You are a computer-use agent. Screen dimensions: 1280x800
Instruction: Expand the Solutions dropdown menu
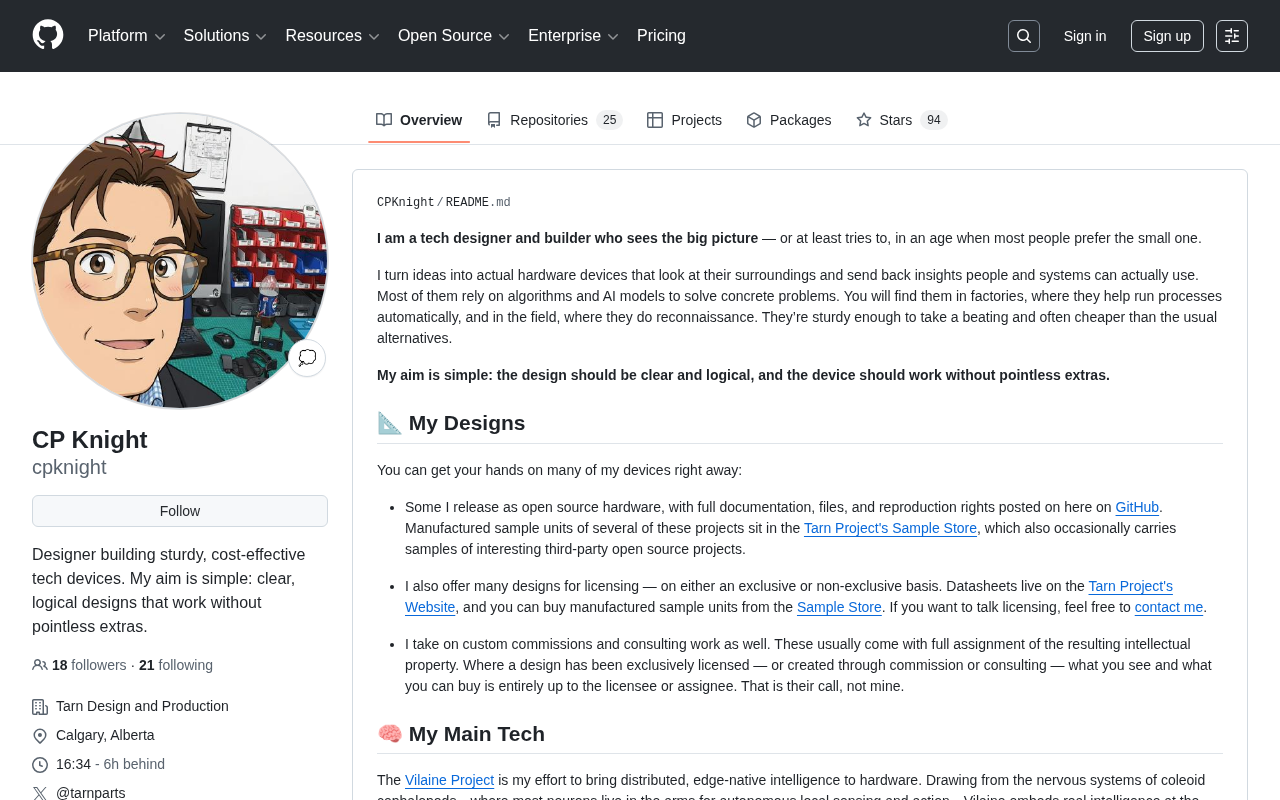pyautogui.click(x=226, y=36)
